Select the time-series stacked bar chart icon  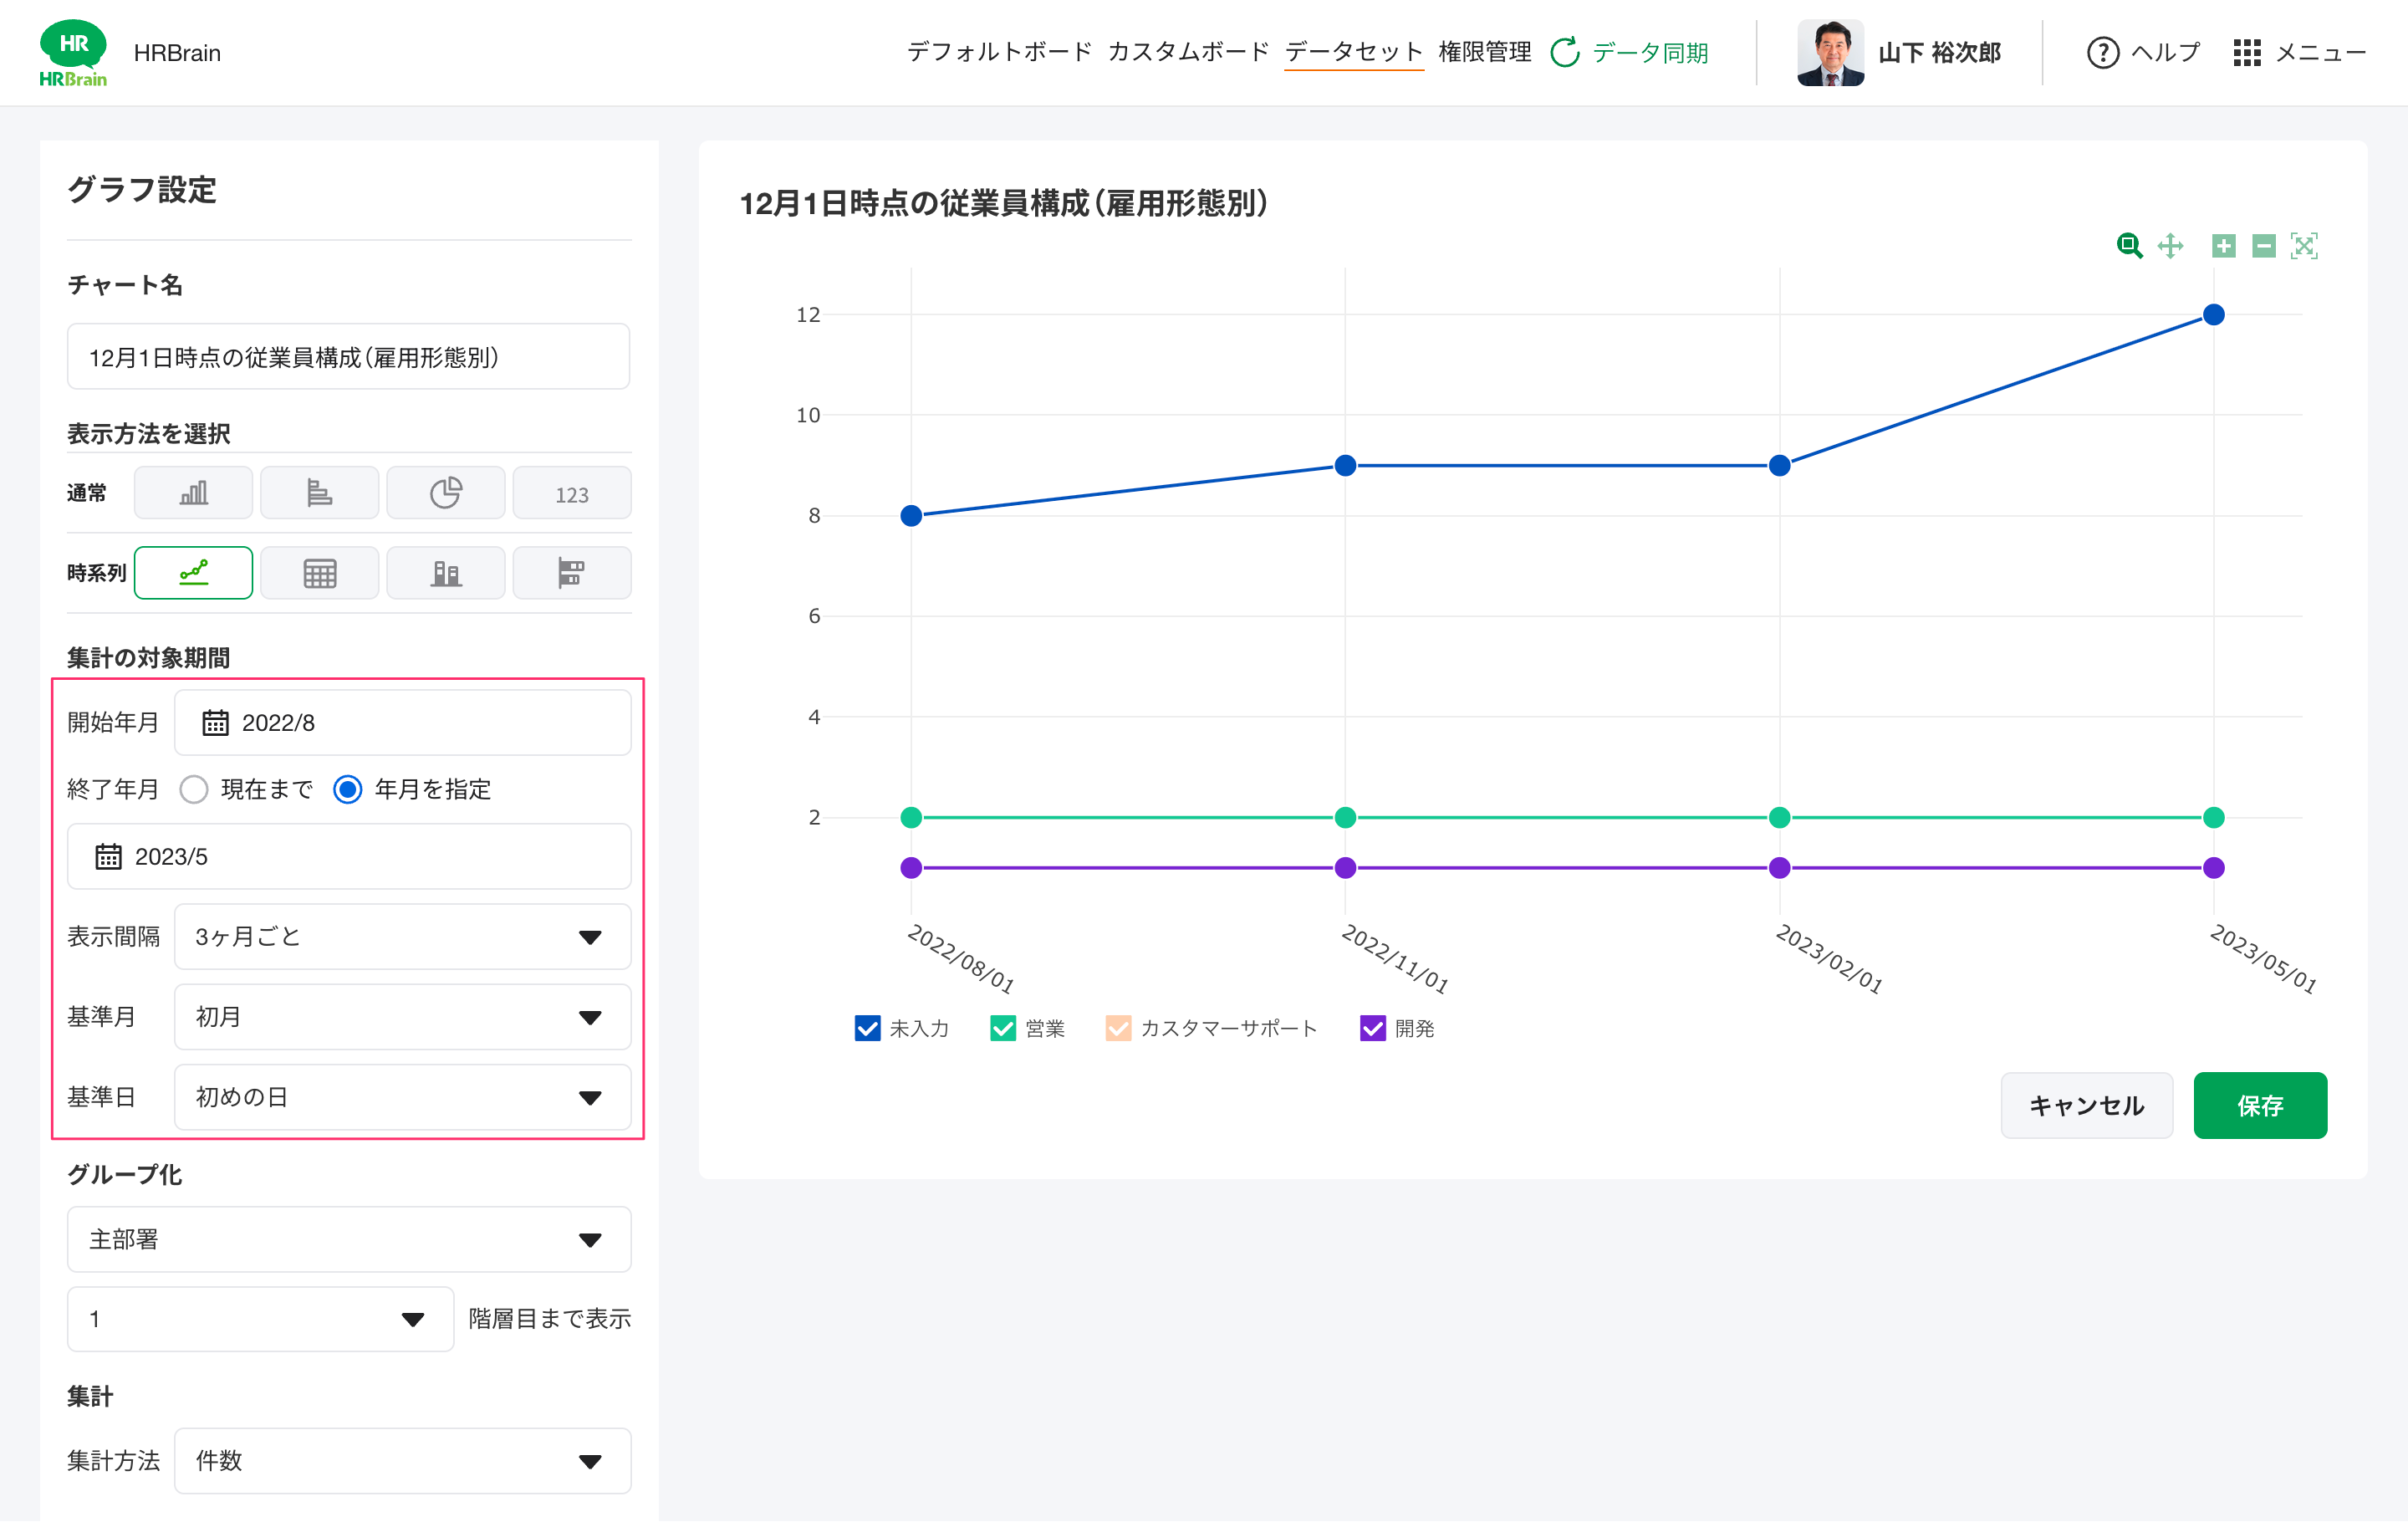[445, 573]
